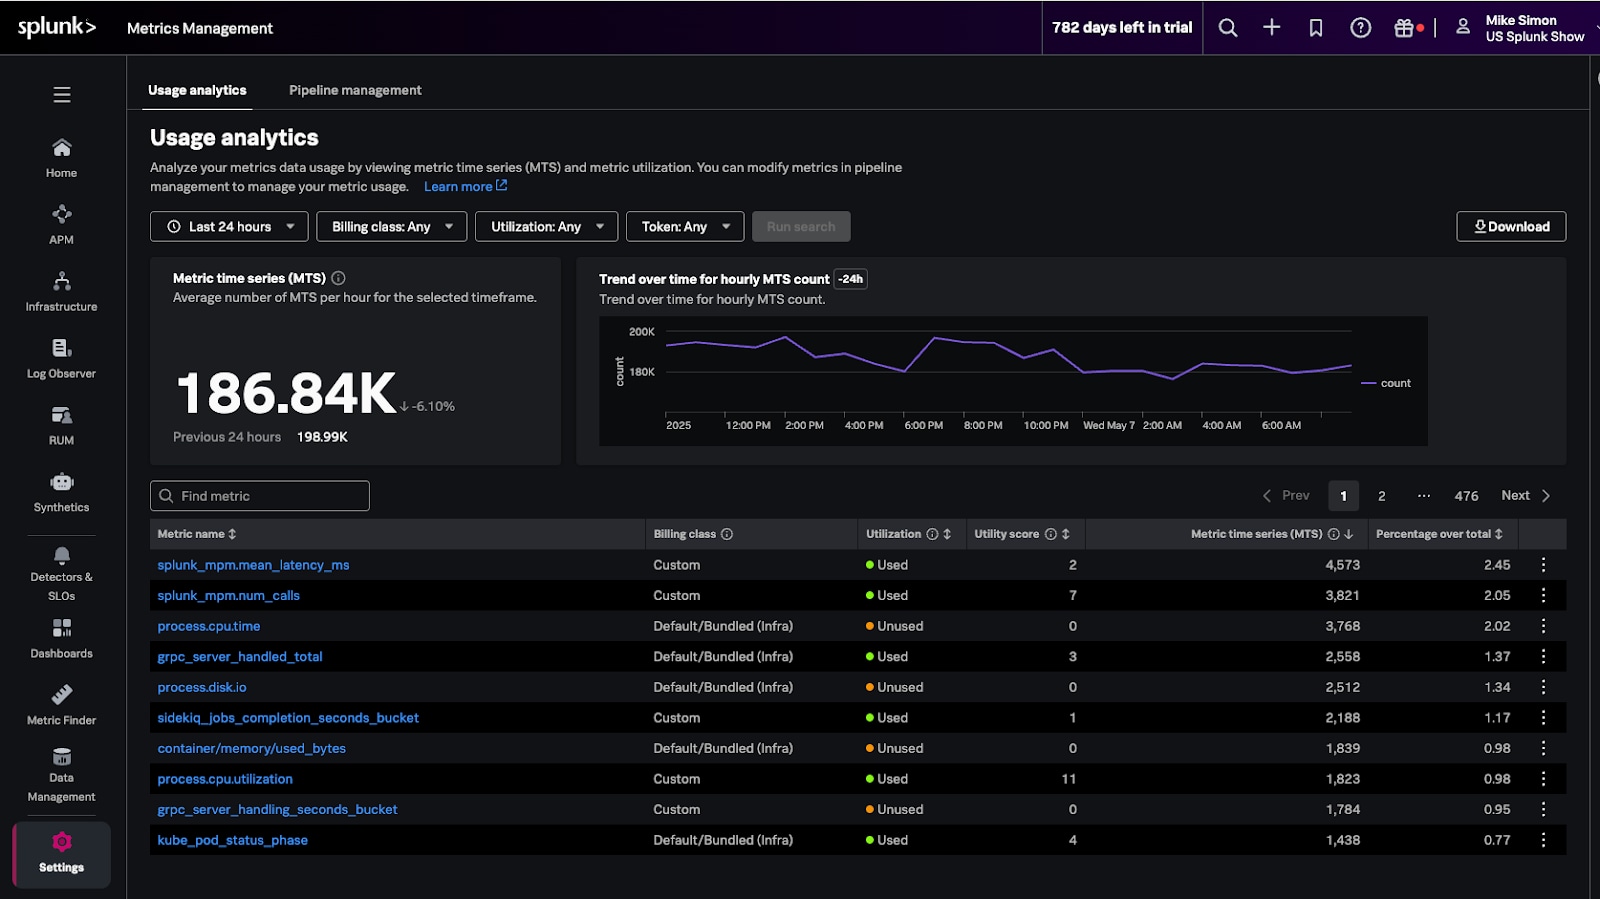This screenshot has height=899, width=1600.
Task: Click the count legend entry on chart
Action: 1386,383
